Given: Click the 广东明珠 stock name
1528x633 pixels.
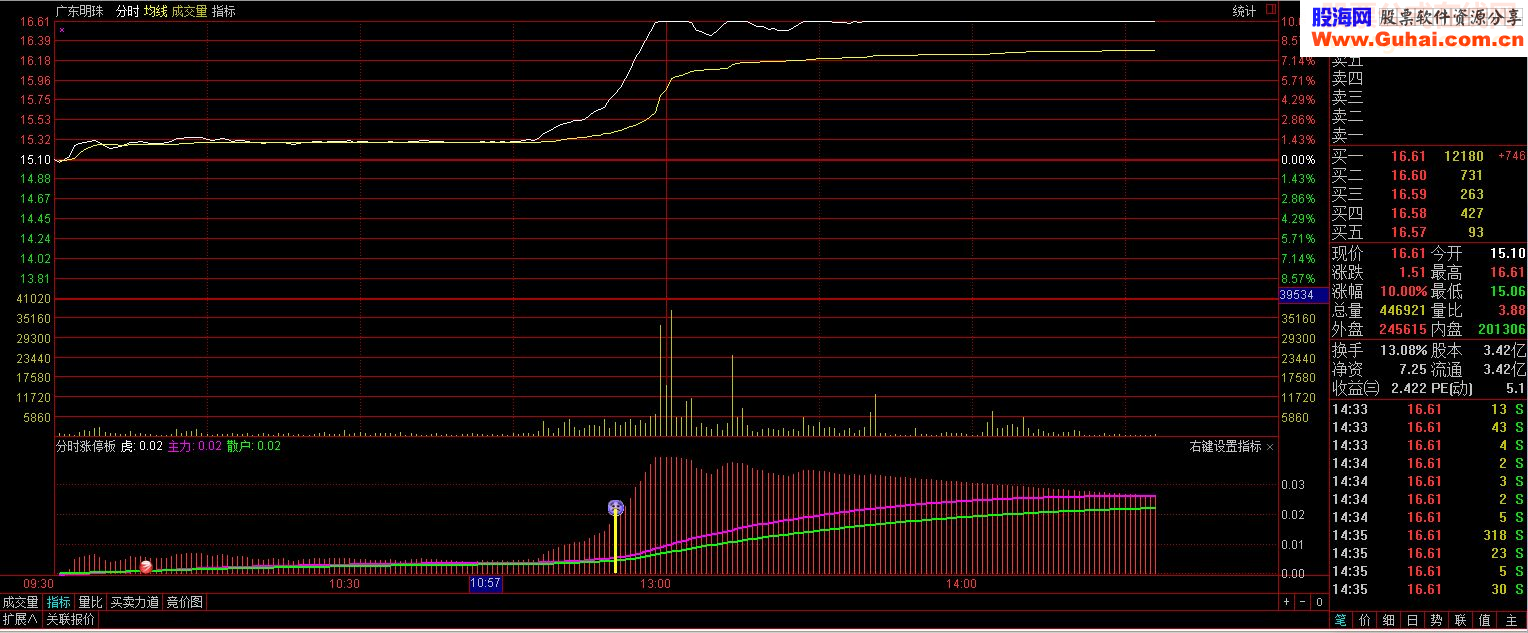Looking at the screenshot, I should 80,11.
